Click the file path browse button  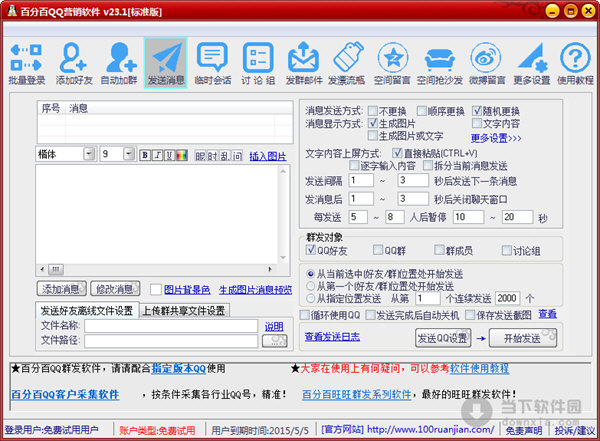275,341
